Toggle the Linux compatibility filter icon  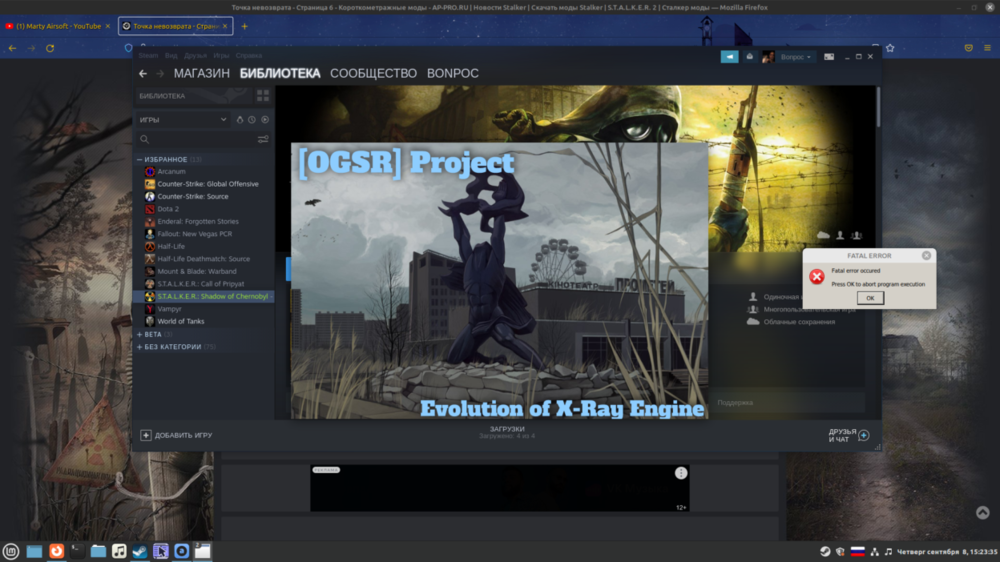tap(240, 120)
